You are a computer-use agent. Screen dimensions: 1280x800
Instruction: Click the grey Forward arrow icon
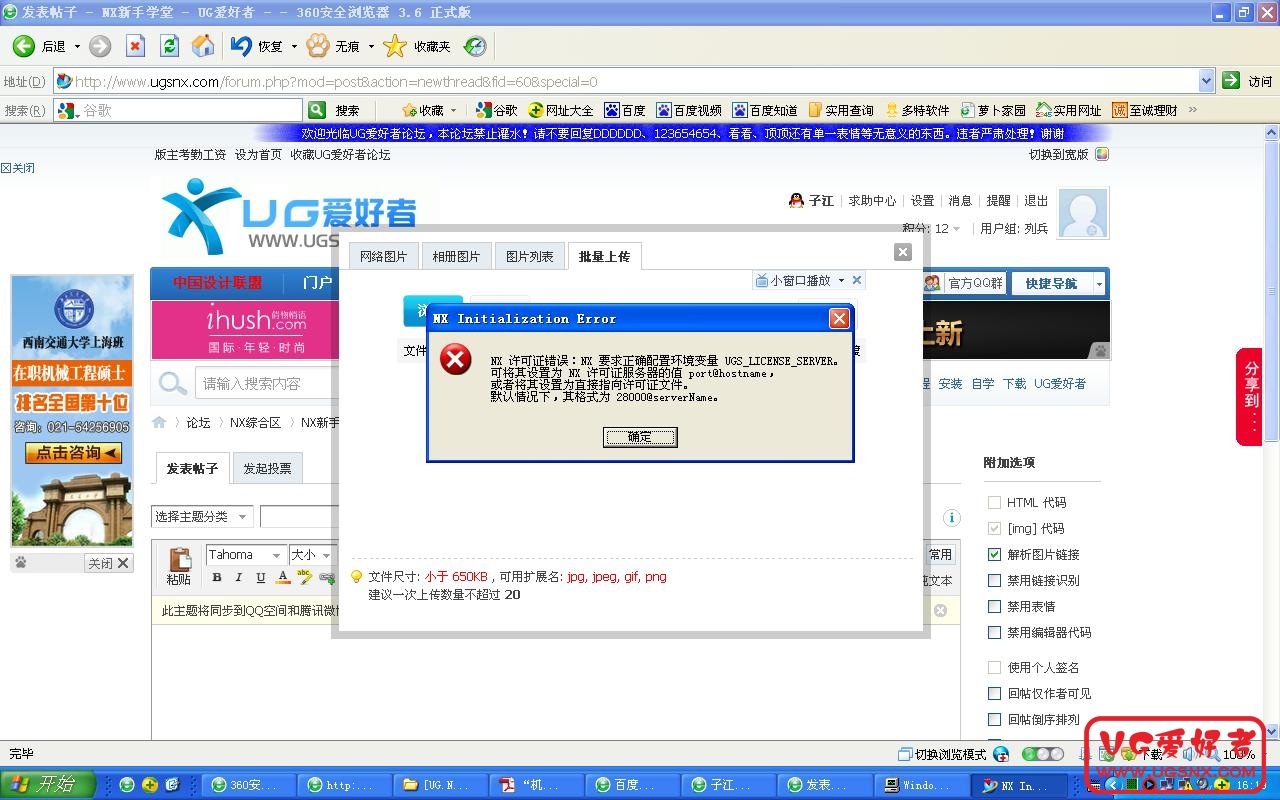click(x=100, y=46)
